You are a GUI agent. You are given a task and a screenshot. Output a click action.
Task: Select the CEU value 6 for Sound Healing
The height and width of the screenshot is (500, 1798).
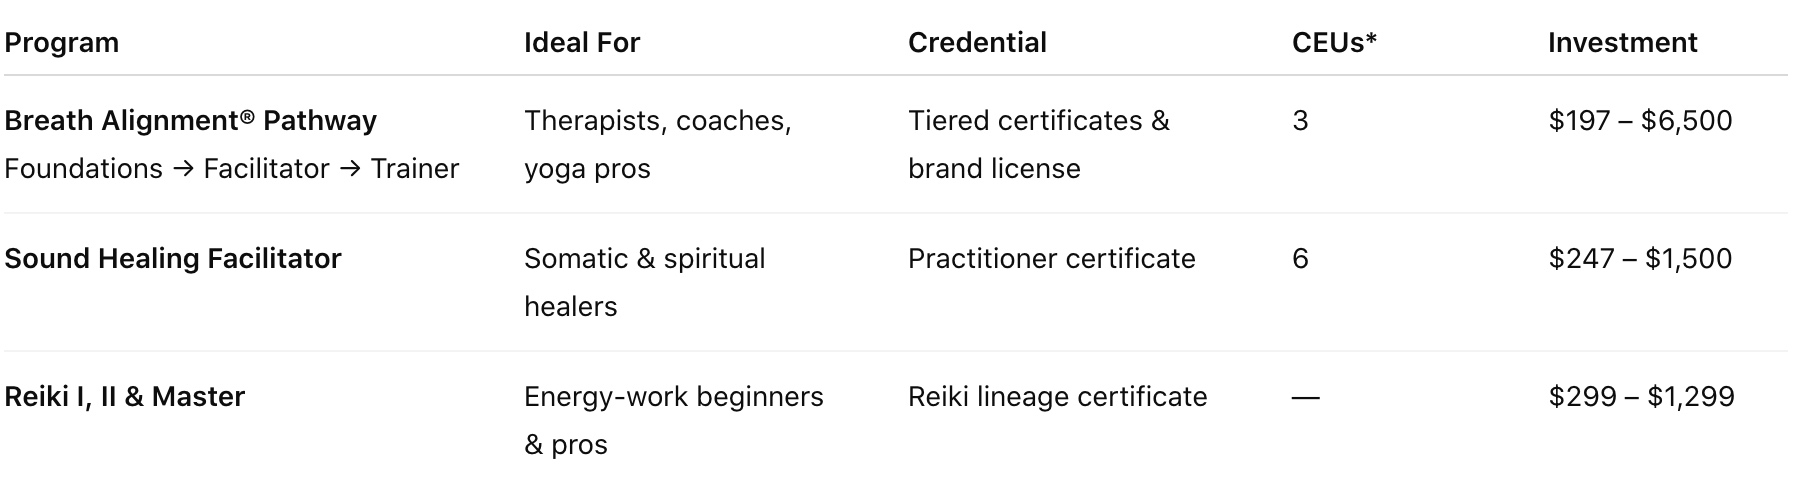coord(1300,258)
